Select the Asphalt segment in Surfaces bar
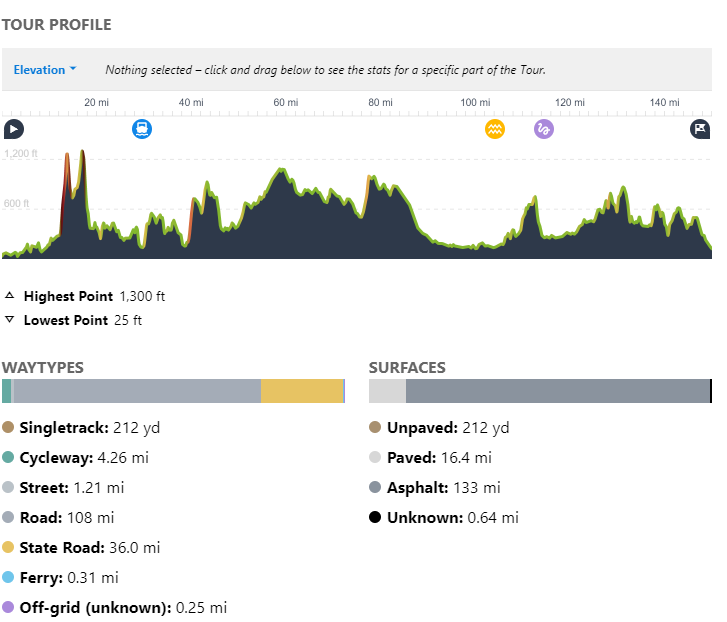 [557, 391]
